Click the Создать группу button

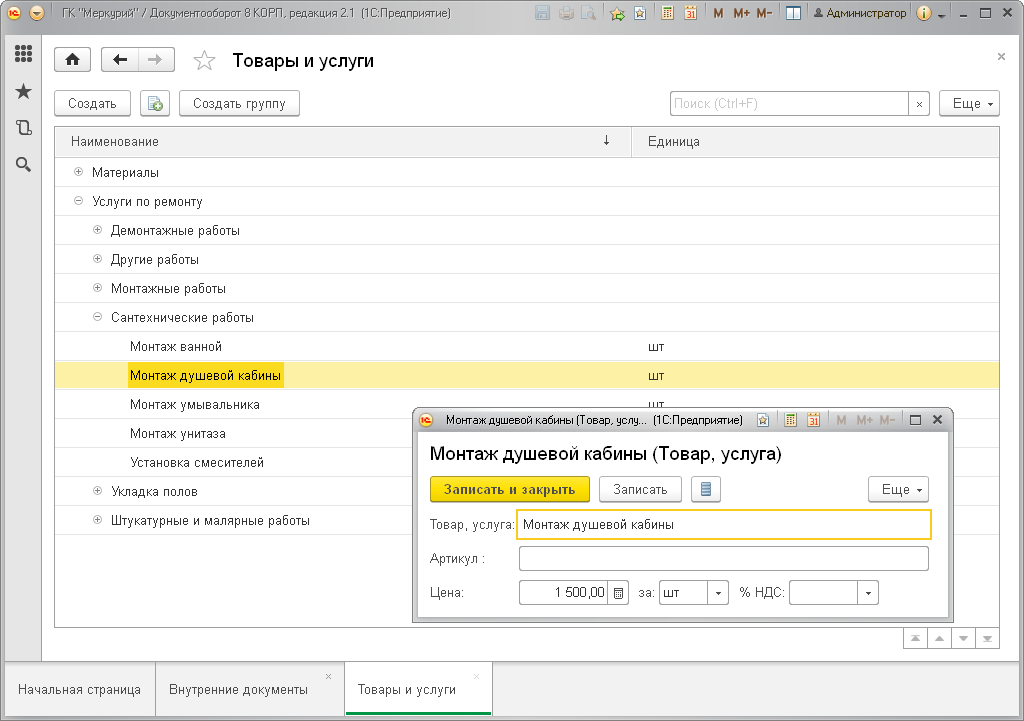click(x=239, y=103)
